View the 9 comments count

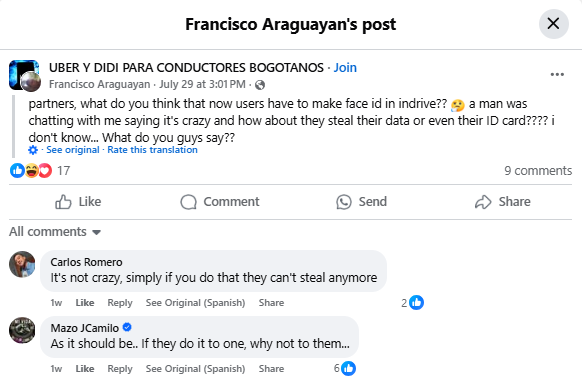click(538, 171)
